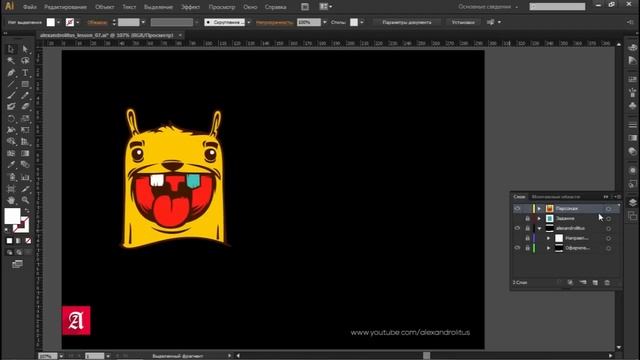
Task: Switch to the Слои tab
Action: [x=519, y=197]
